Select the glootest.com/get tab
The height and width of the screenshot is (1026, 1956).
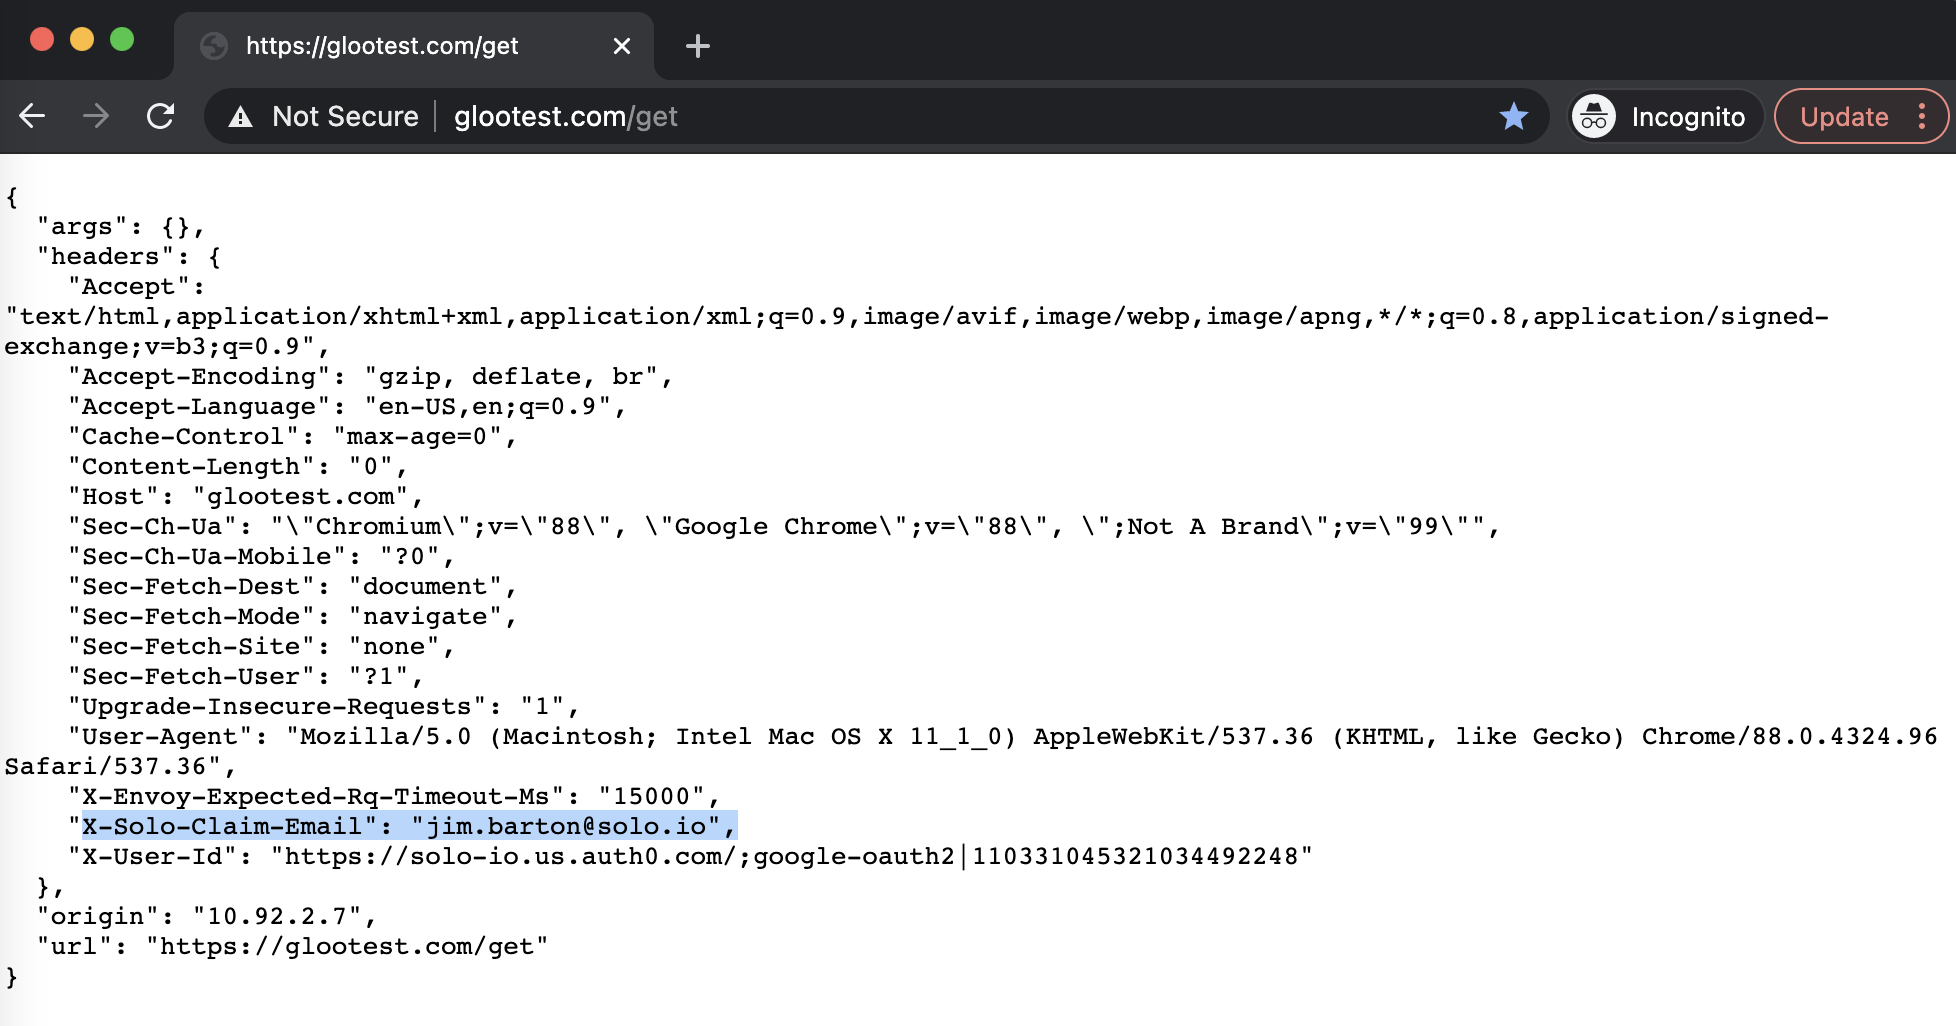coord(414,46)
